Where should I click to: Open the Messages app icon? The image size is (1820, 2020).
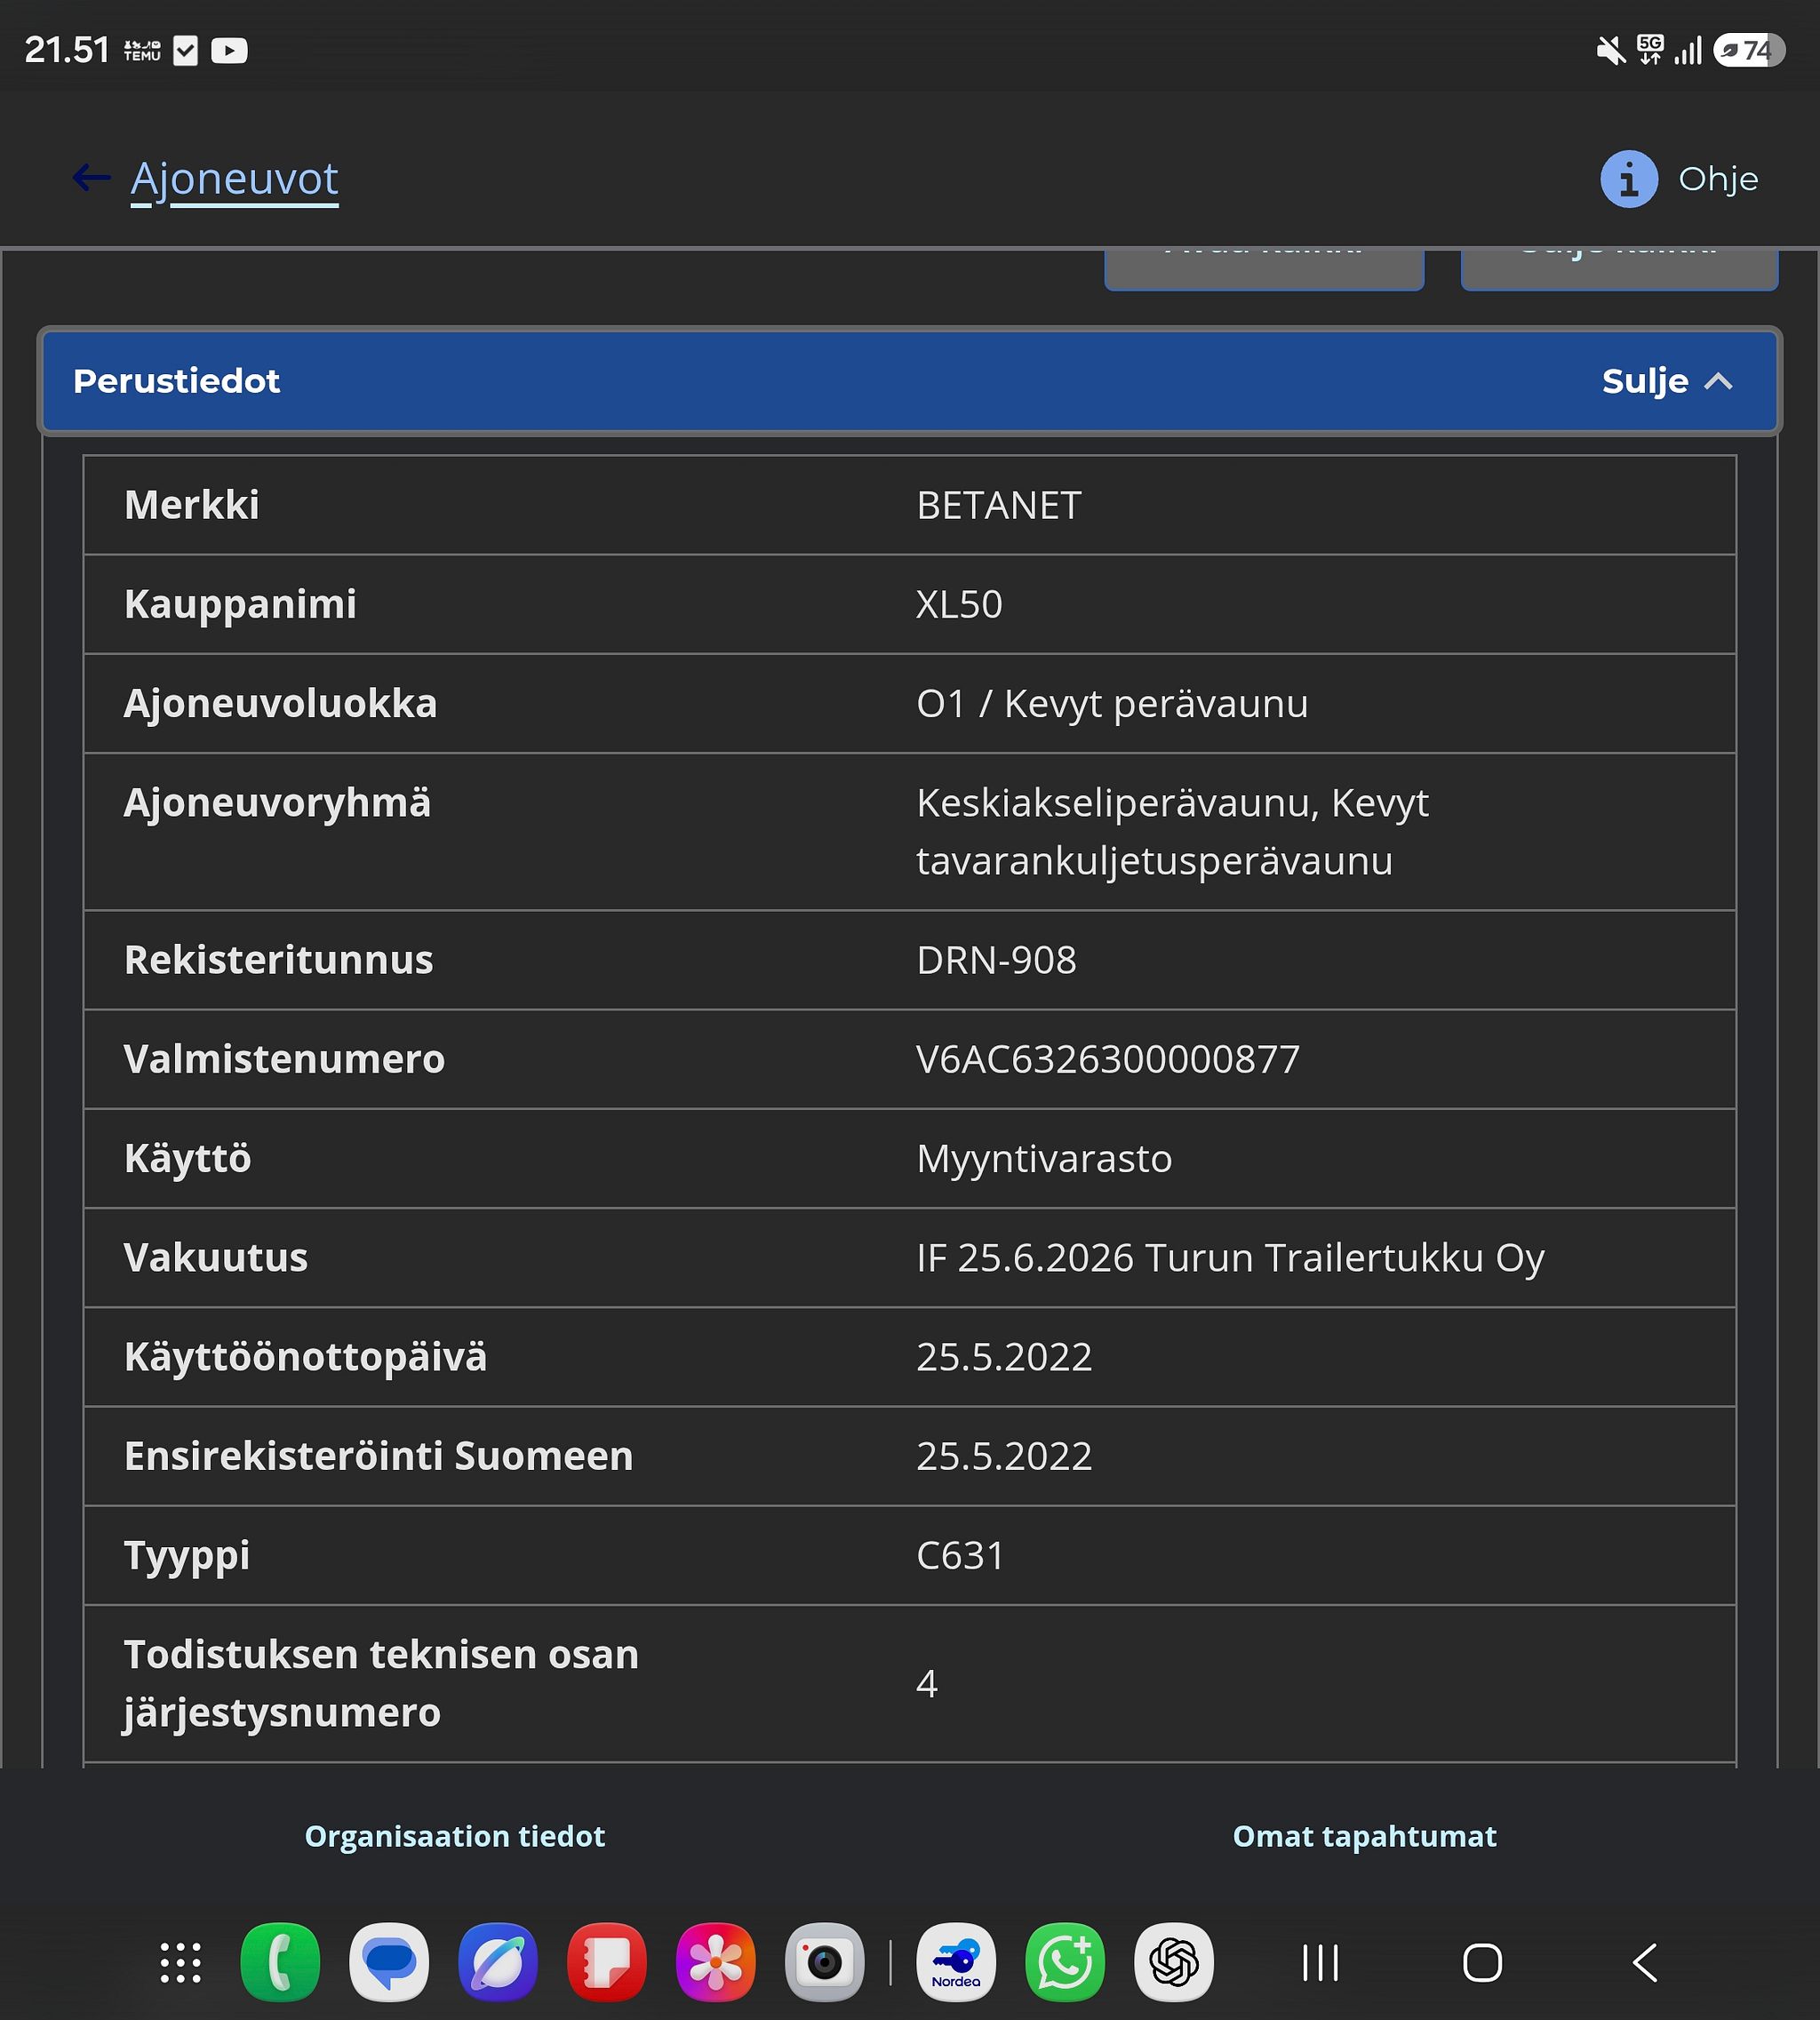pos(389,1962)
